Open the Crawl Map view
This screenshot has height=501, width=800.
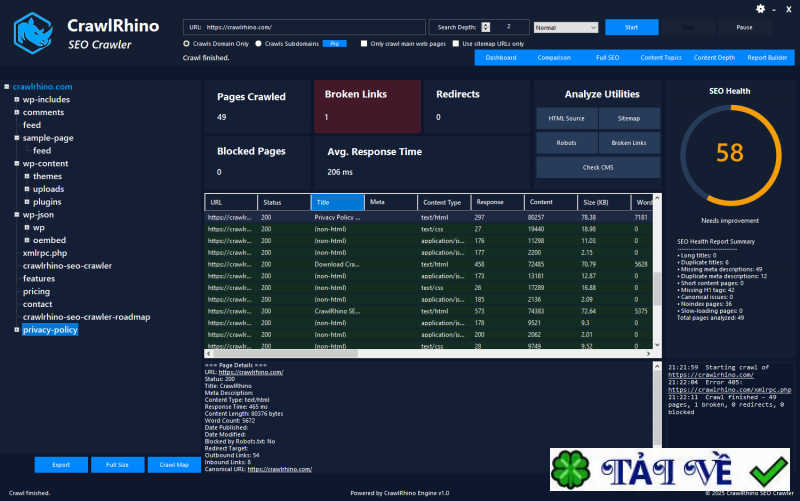pos(174,465)
